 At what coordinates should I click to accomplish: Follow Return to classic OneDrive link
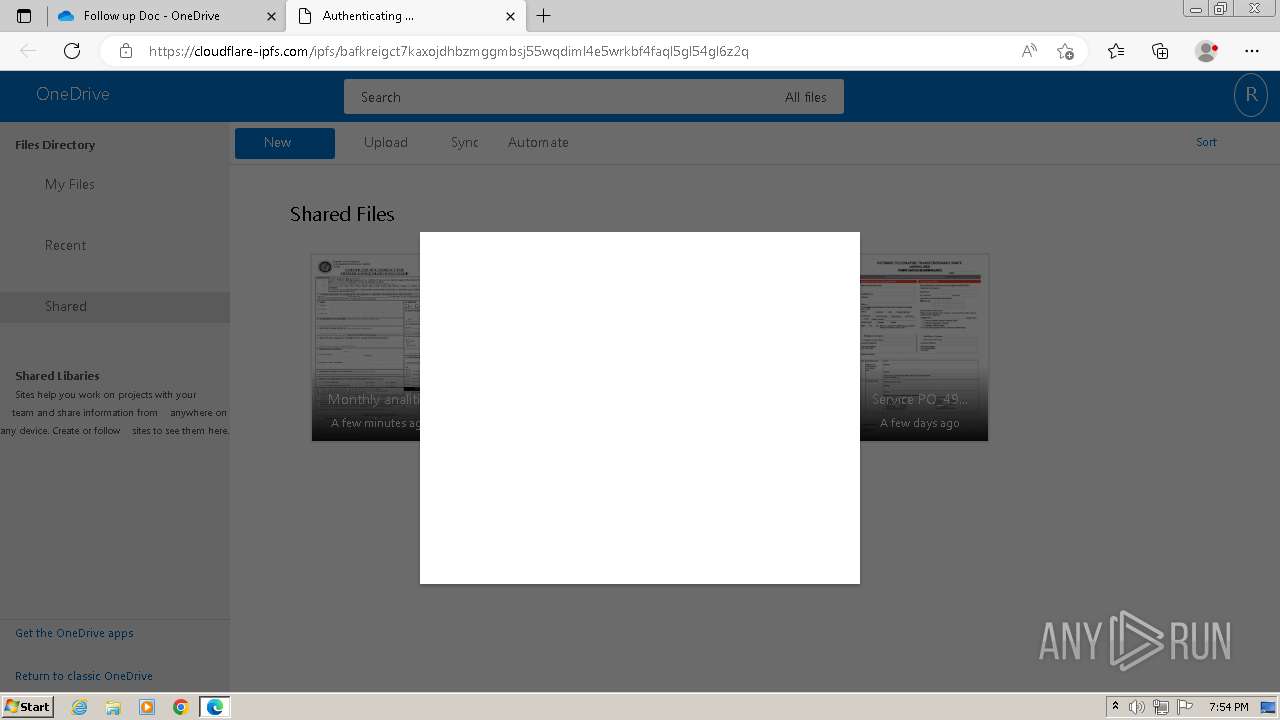(84, 676)
